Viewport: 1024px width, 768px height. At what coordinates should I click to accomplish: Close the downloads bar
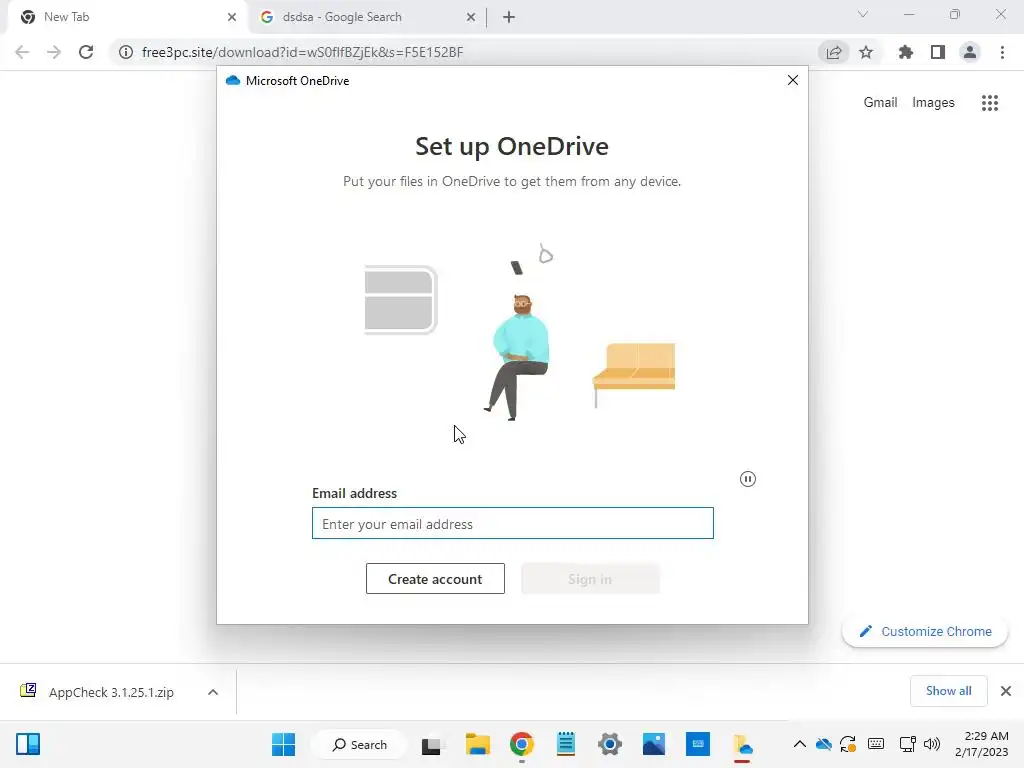tap(1006, 691)
